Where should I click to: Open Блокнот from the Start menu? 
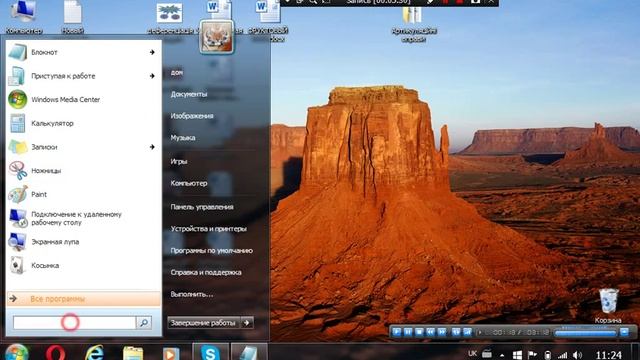pyautogui.click(x=84, y=52)
